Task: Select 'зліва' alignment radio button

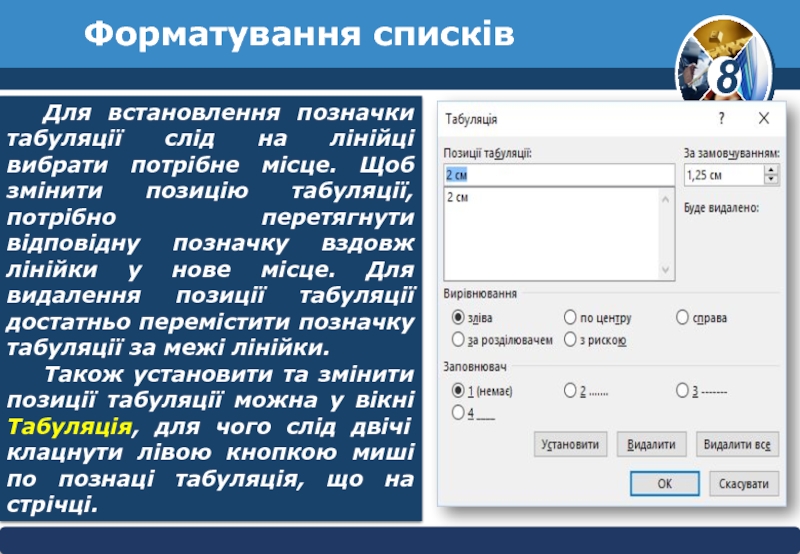Action: tap(458, 317)
